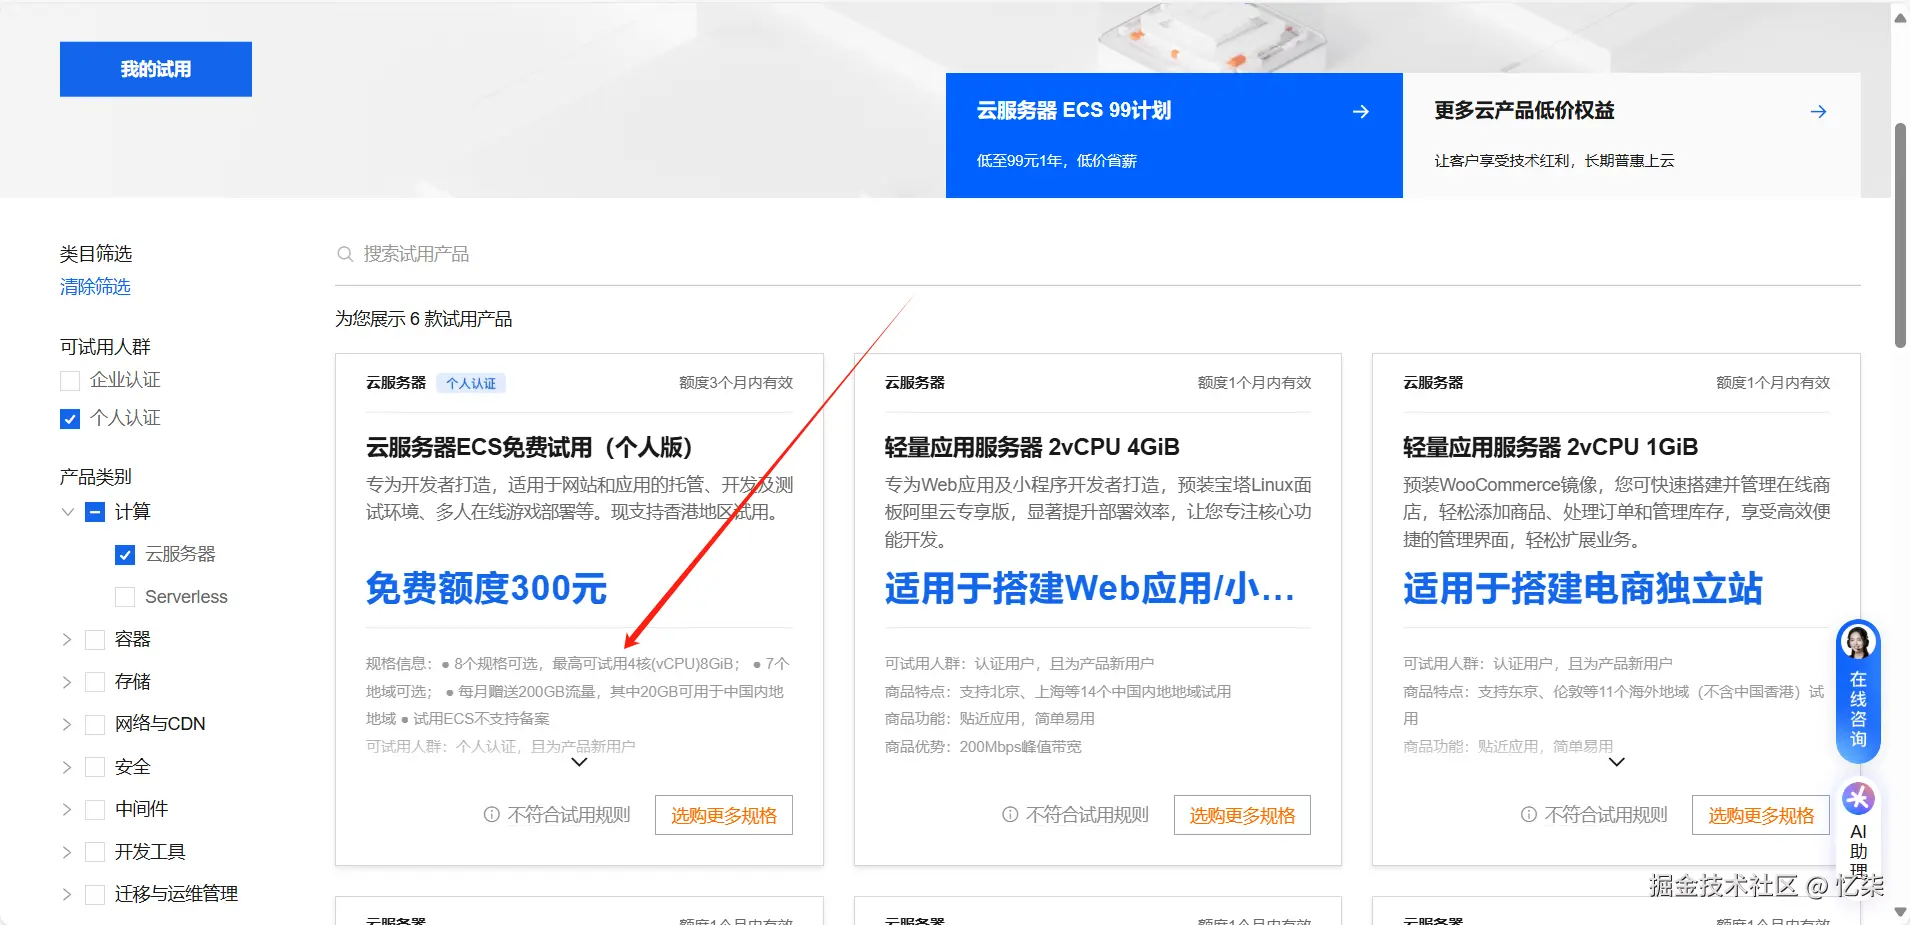Expand the 开发工具 category
Image resolution: width=1910 pixels, height=925 pixels.
[67, 852]
